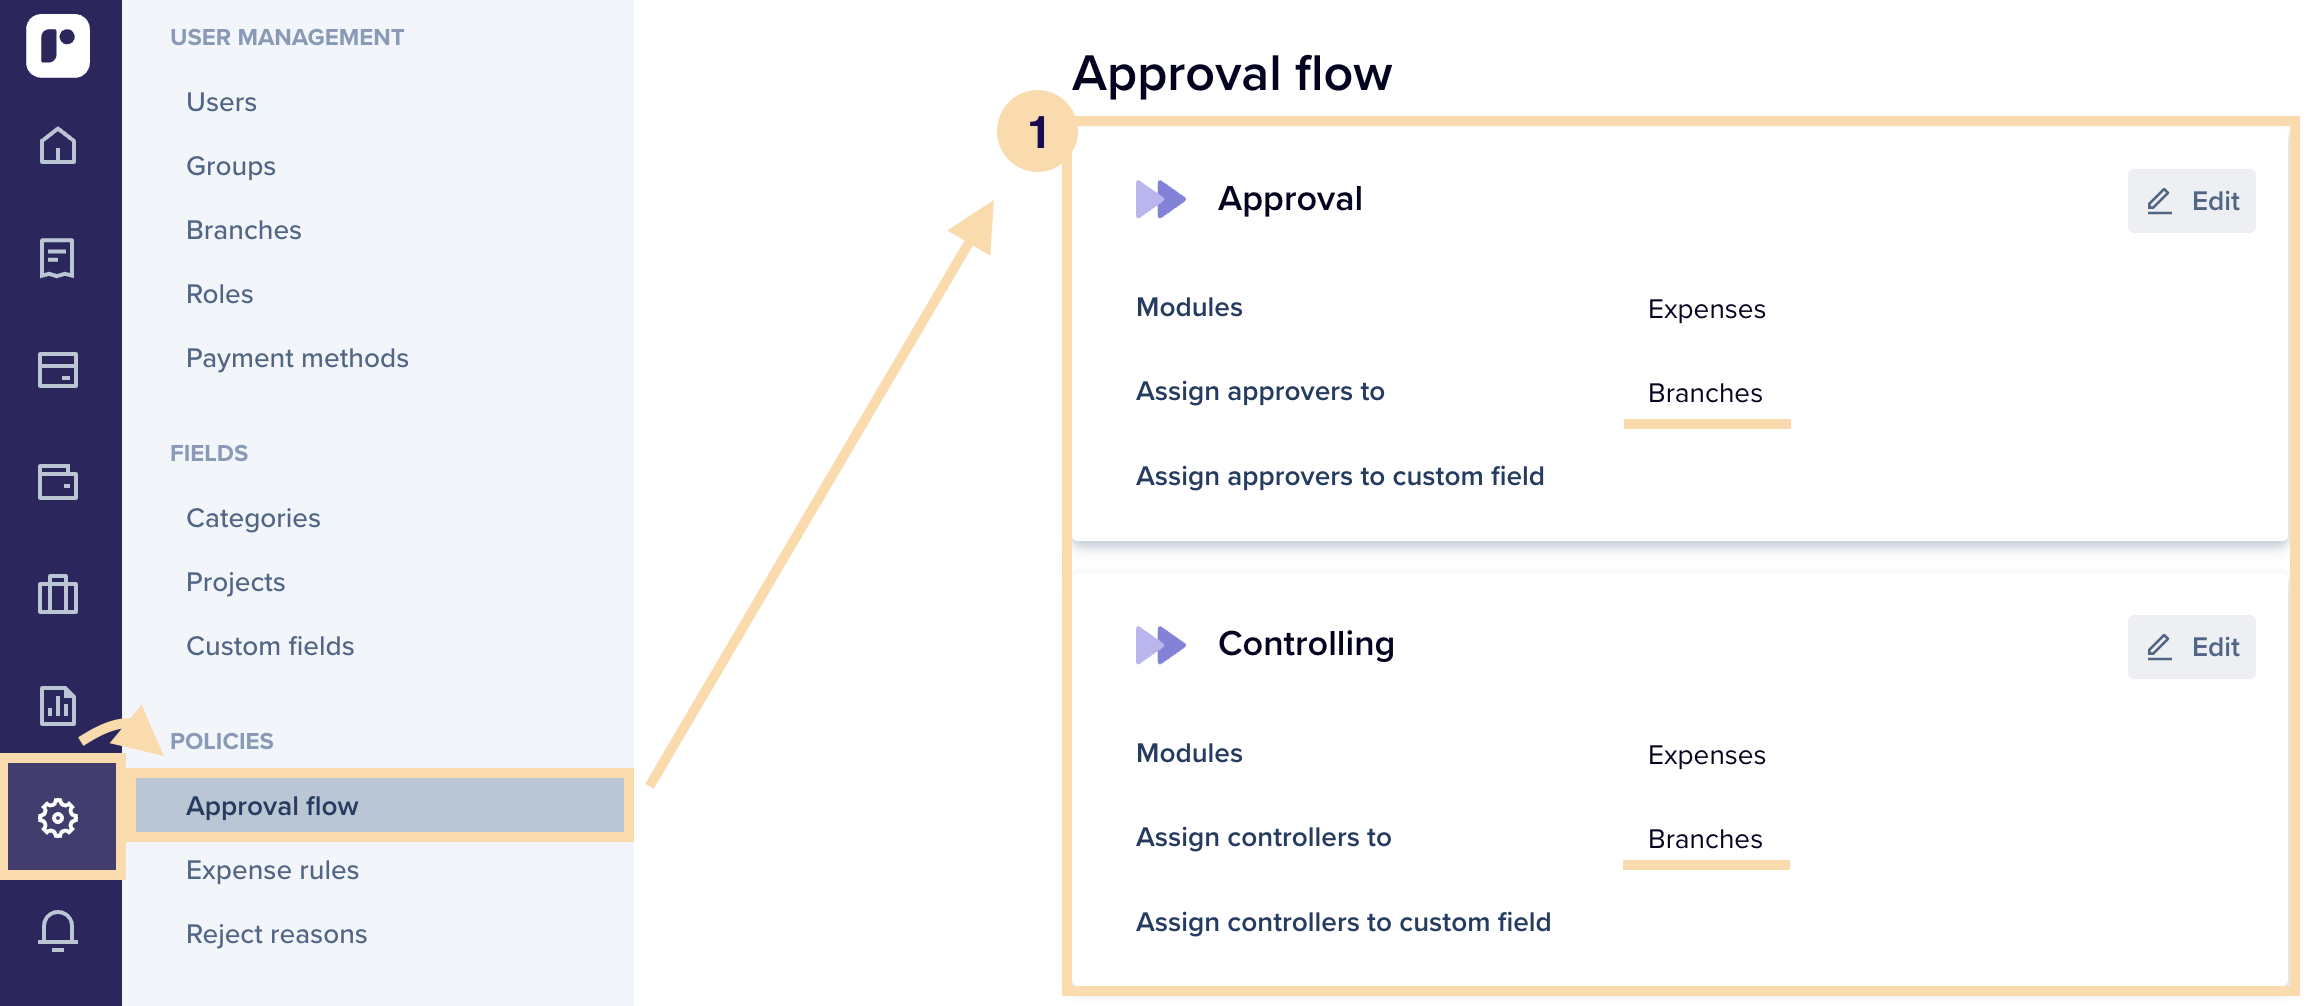Navigate to Payment methods

[297, 358]
